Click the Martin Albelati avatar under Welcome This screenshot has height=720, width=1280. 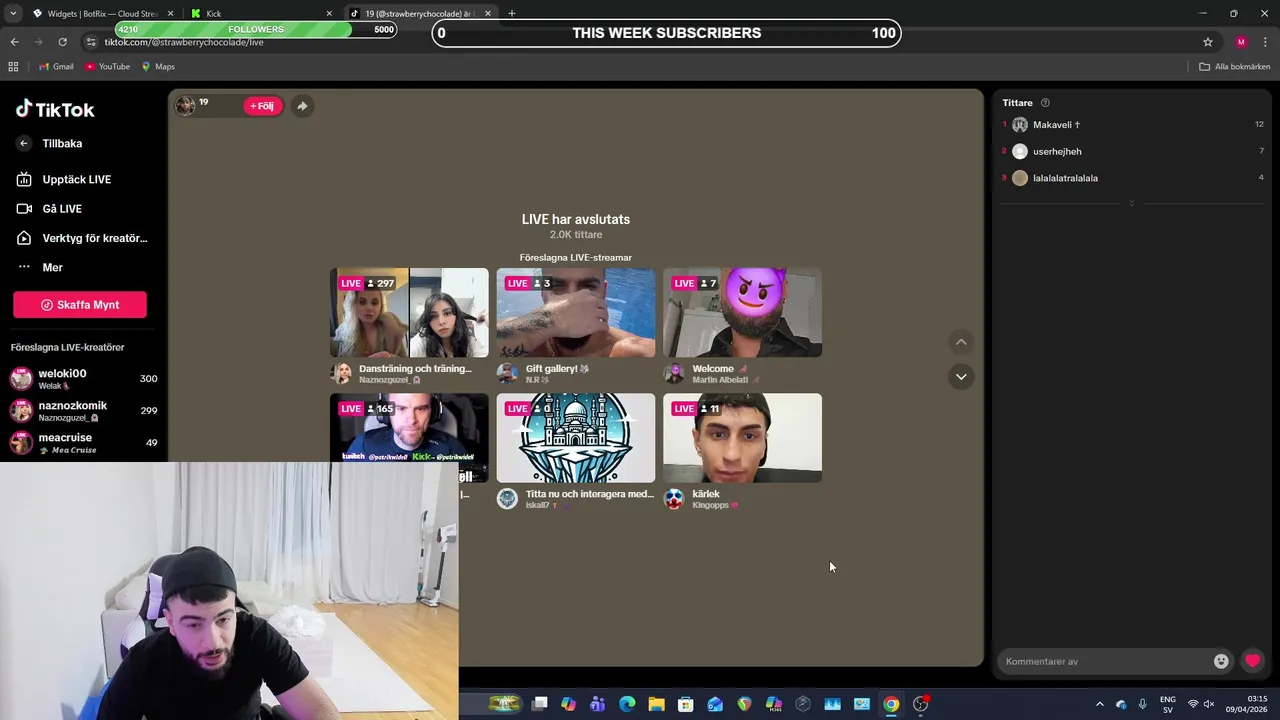click(675, 373)
